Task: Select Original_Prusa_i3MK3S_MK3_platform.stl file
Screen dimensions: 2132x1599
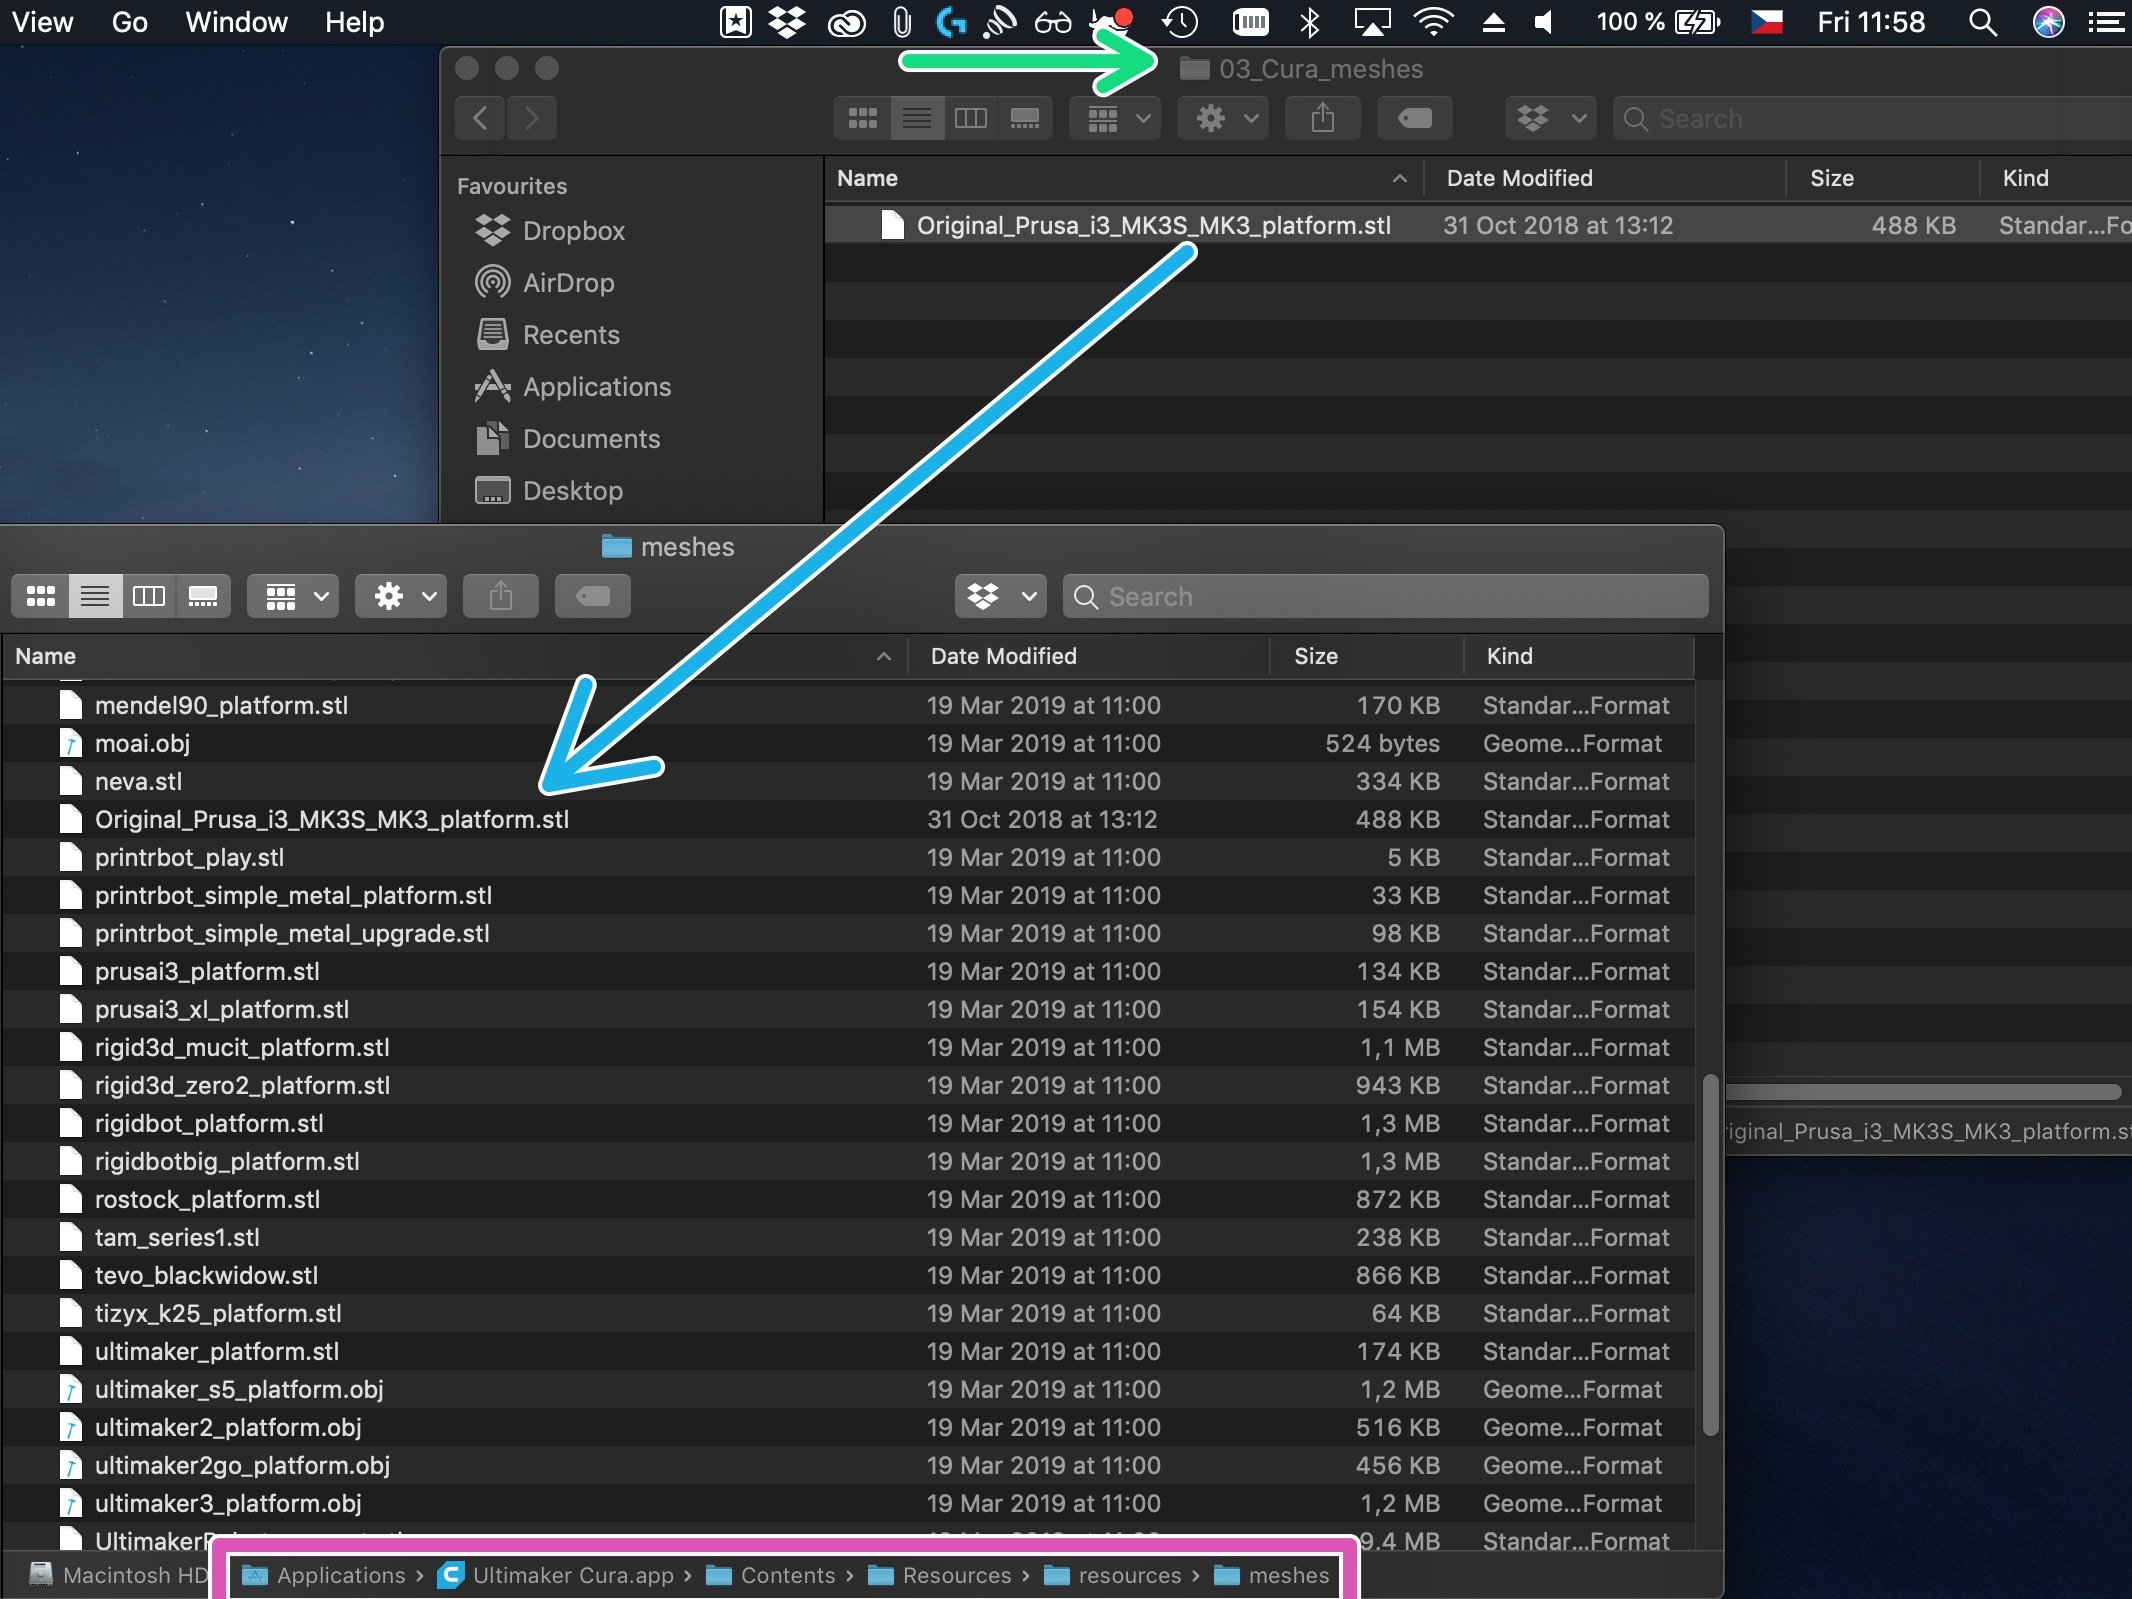Action: point(329,820)
